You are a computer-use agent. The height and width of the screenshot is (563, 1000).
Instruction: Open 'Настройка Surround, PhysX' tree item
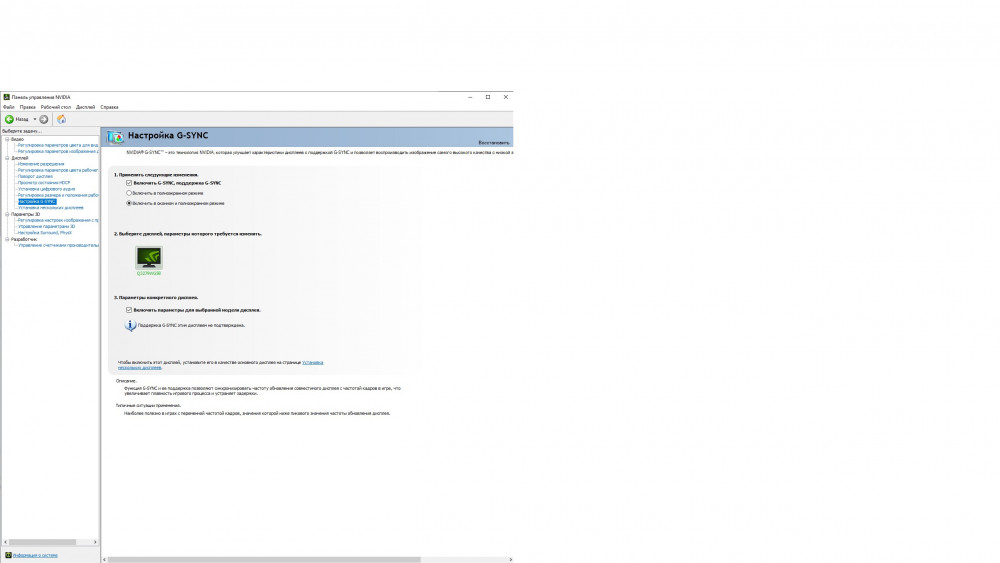[45, 233]
